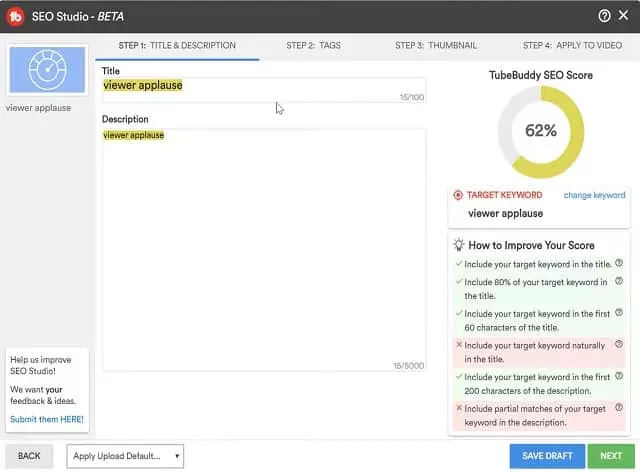
Task: Switch to Step 1: Title & Description tab
Action: coord(177,45)
